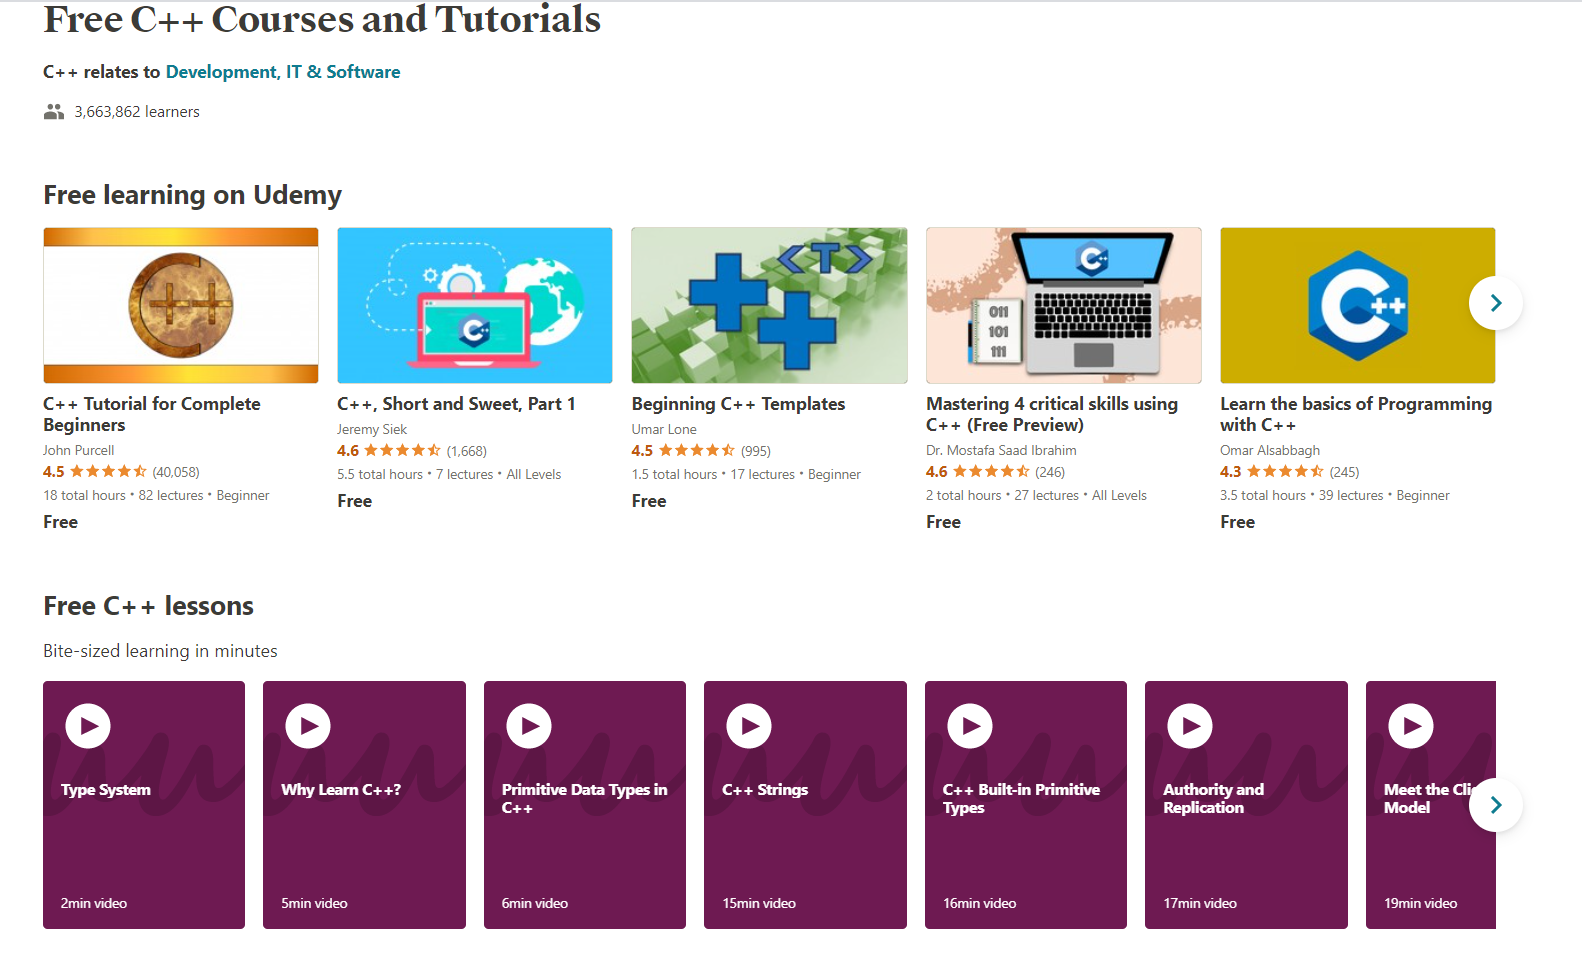Open the IT & Software category link
The image size is (1582, 955).
343,72
